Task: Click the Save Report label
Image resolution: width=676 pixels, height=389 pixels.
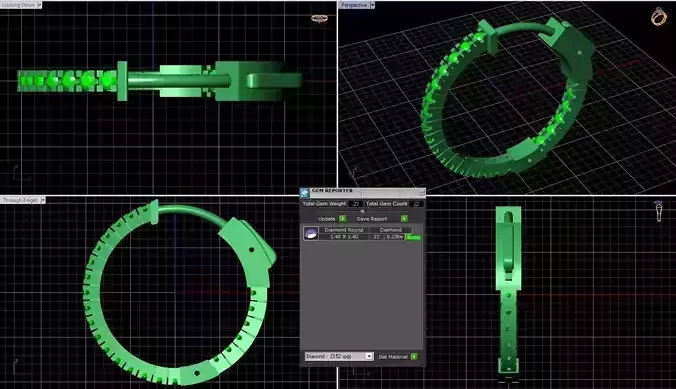Action: [372, 219]
